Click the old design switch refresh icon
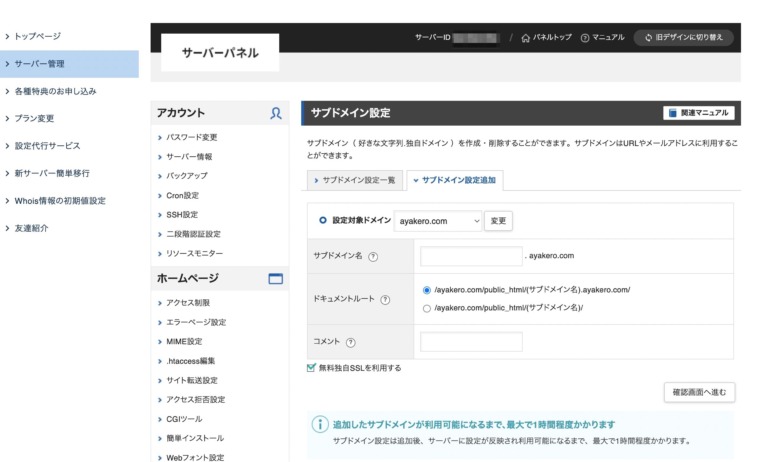The width and height of the screenshot is (780, 462). [648, 38]
